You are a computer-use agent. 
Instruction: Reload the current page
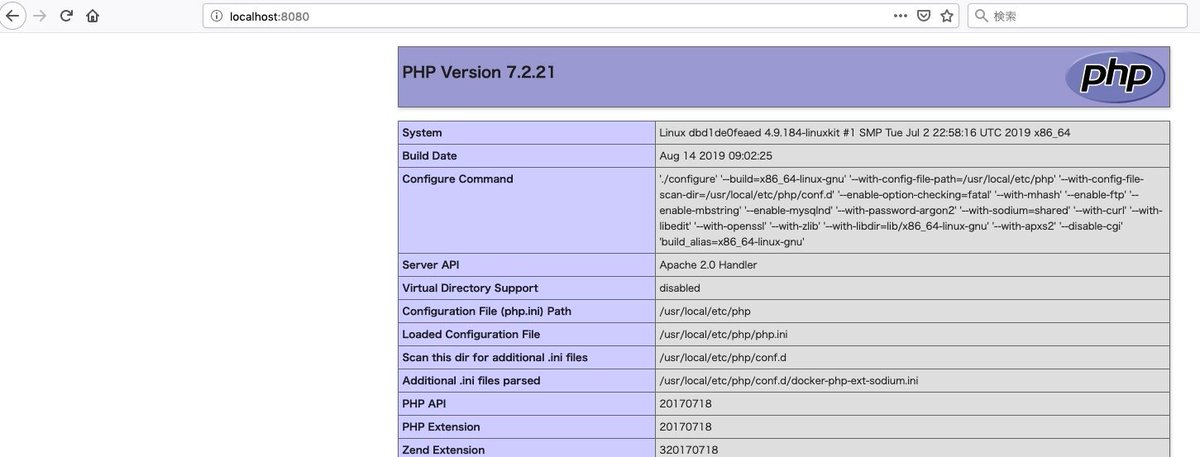(x=66, y=16)
